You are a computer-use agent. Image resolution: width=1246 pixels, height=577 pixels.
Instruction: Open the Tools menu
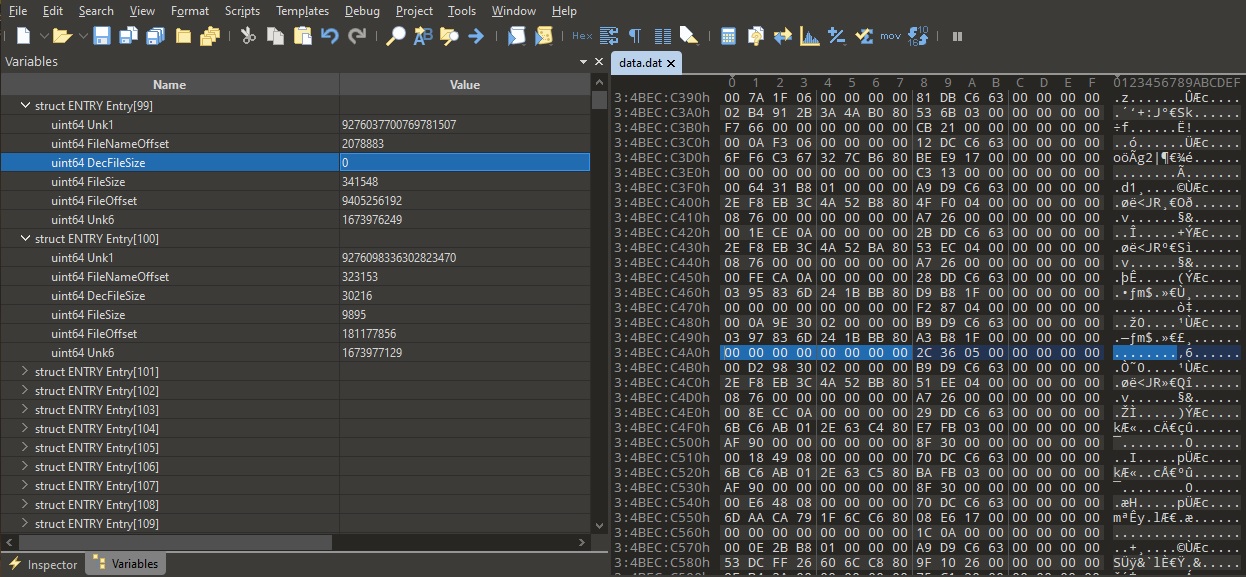462,11
